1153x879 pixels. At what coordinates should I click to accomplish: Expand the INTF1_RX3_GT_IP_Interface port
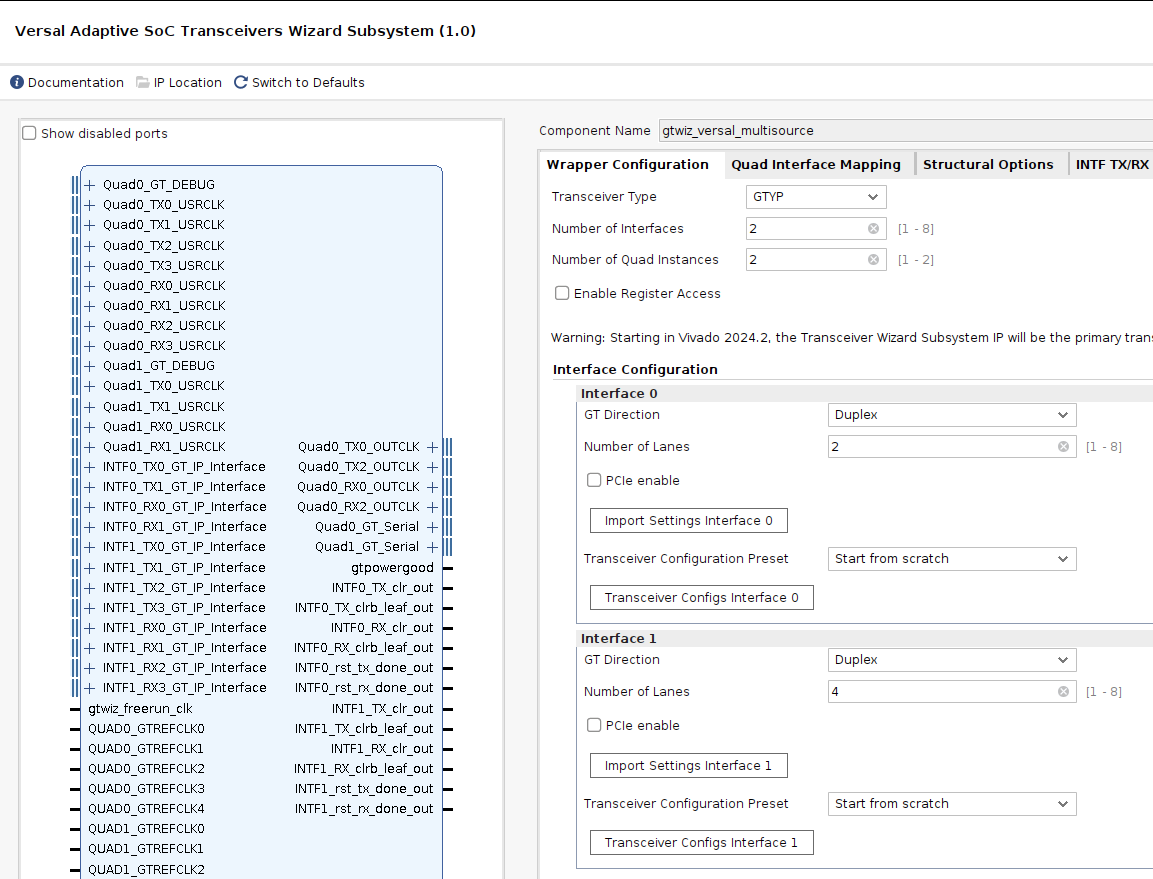coord(90,688)
